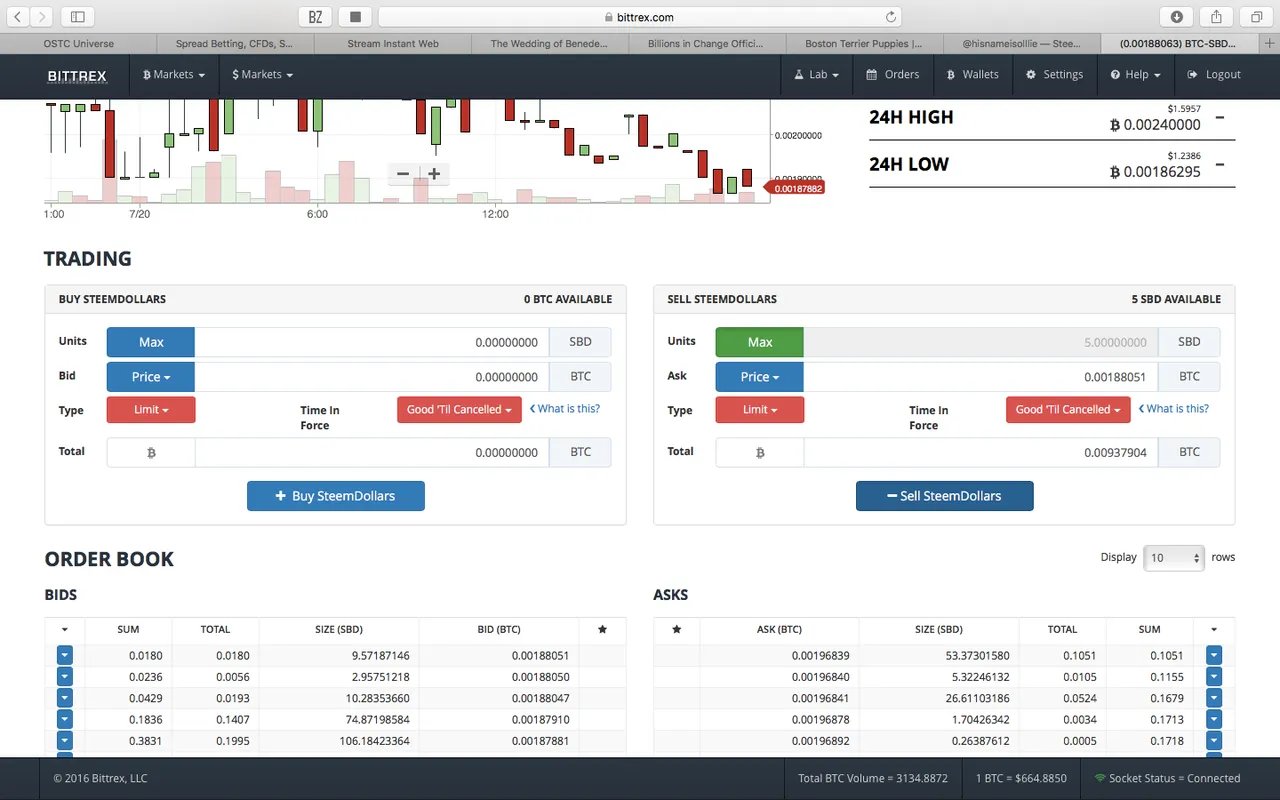Change the Display rows selector

pyautogui.click(x=1173, y=558)
